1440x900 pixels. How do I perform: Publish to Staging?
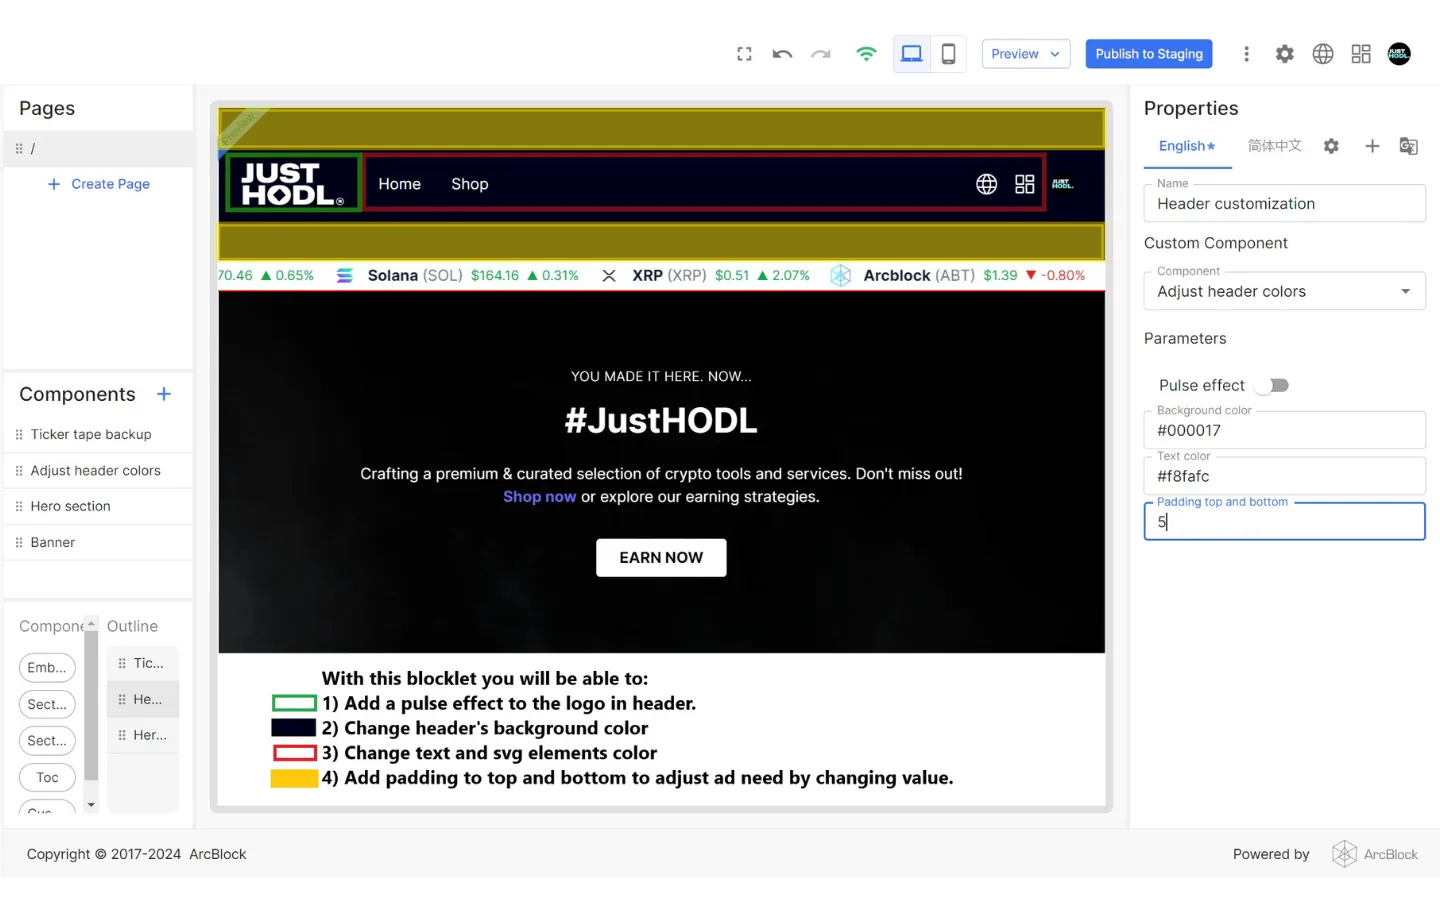pos(1149,54)
